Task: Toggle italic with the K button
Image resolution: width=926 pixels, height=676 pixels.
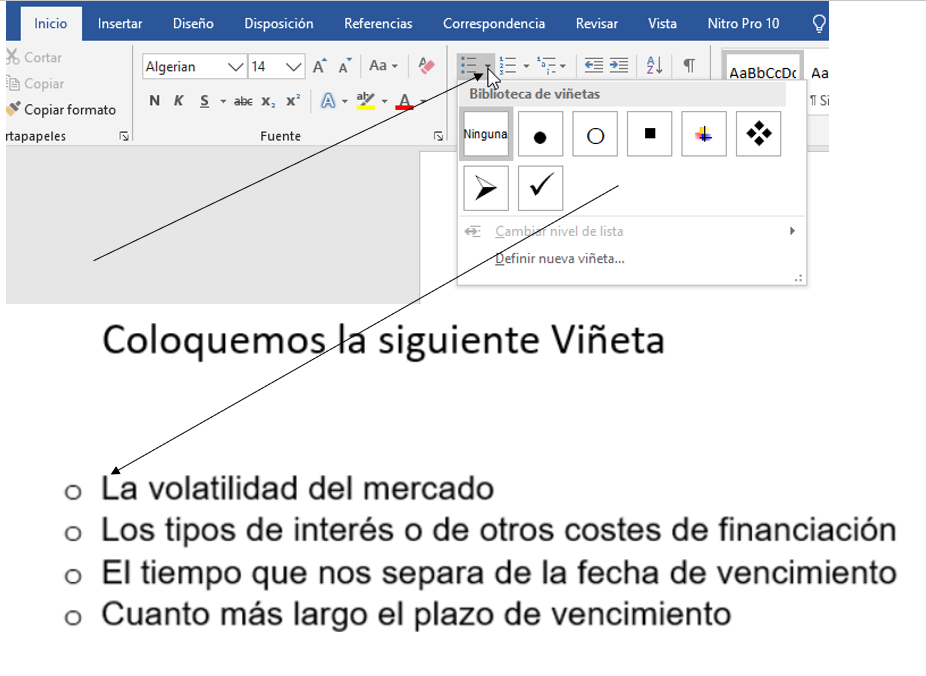Action: (178, 101)
